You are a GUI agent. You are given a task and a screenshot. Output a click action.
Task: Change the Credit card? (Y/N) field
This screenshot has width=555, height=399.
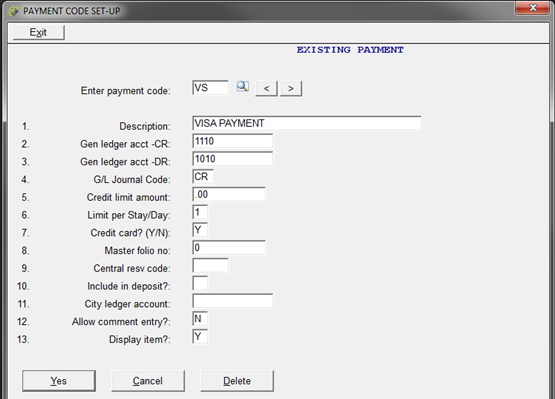200,230
